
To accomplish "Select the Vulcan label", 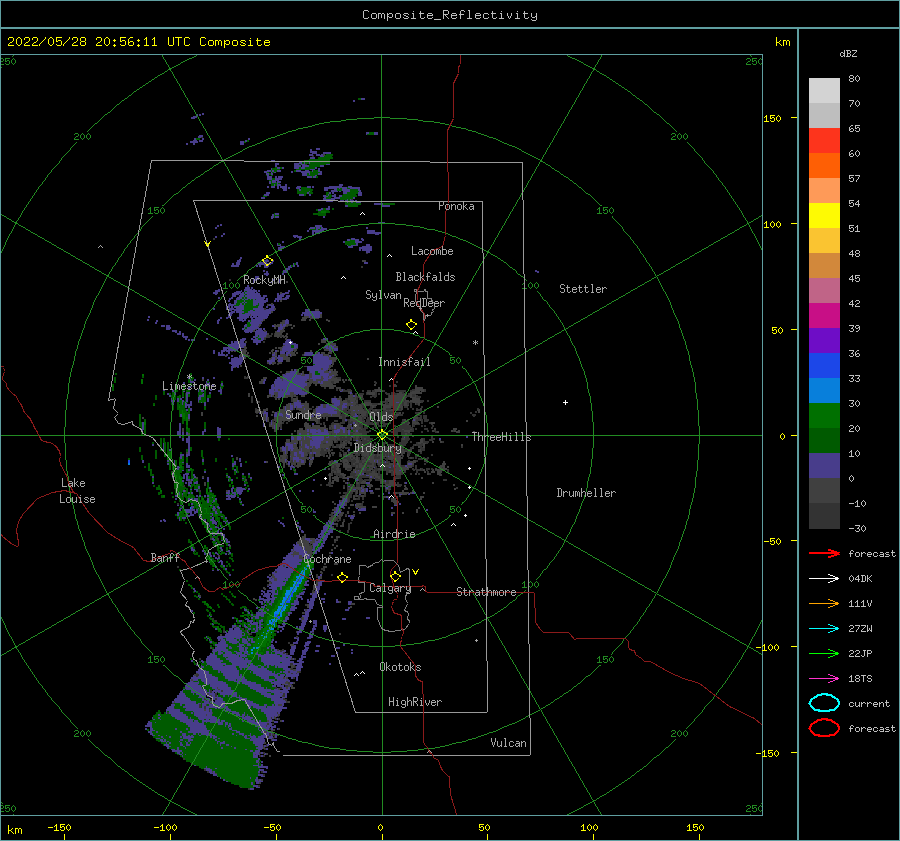I will [x=509, y=743].
